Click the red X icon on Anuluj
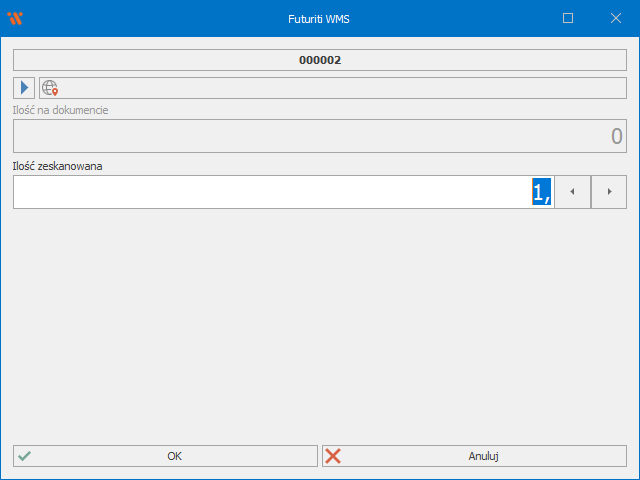 [x=333, y=456]
